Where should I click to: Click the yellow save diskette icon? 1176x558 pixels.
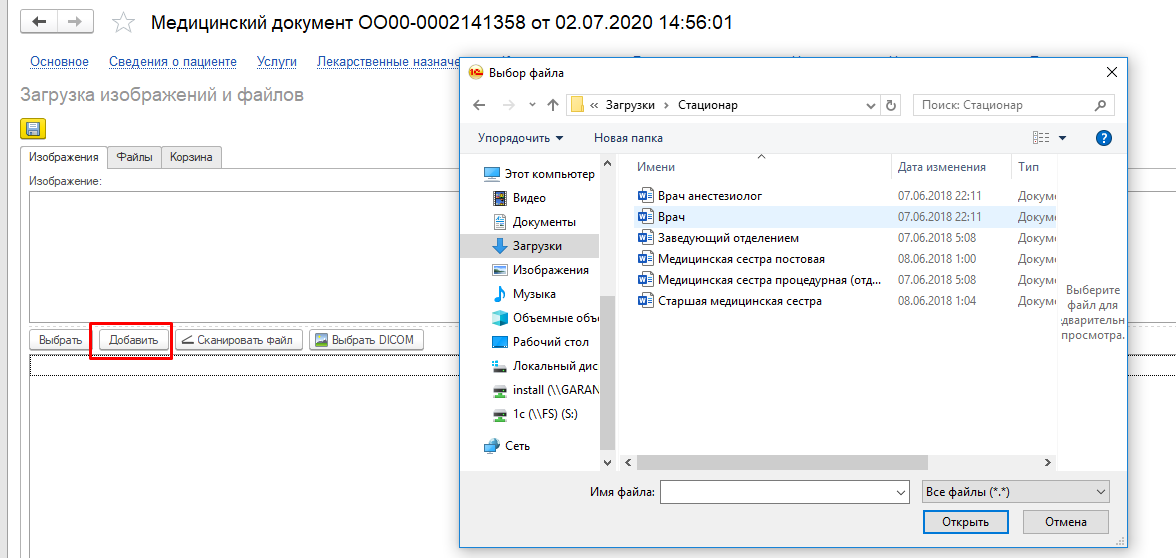pos(33,128)
